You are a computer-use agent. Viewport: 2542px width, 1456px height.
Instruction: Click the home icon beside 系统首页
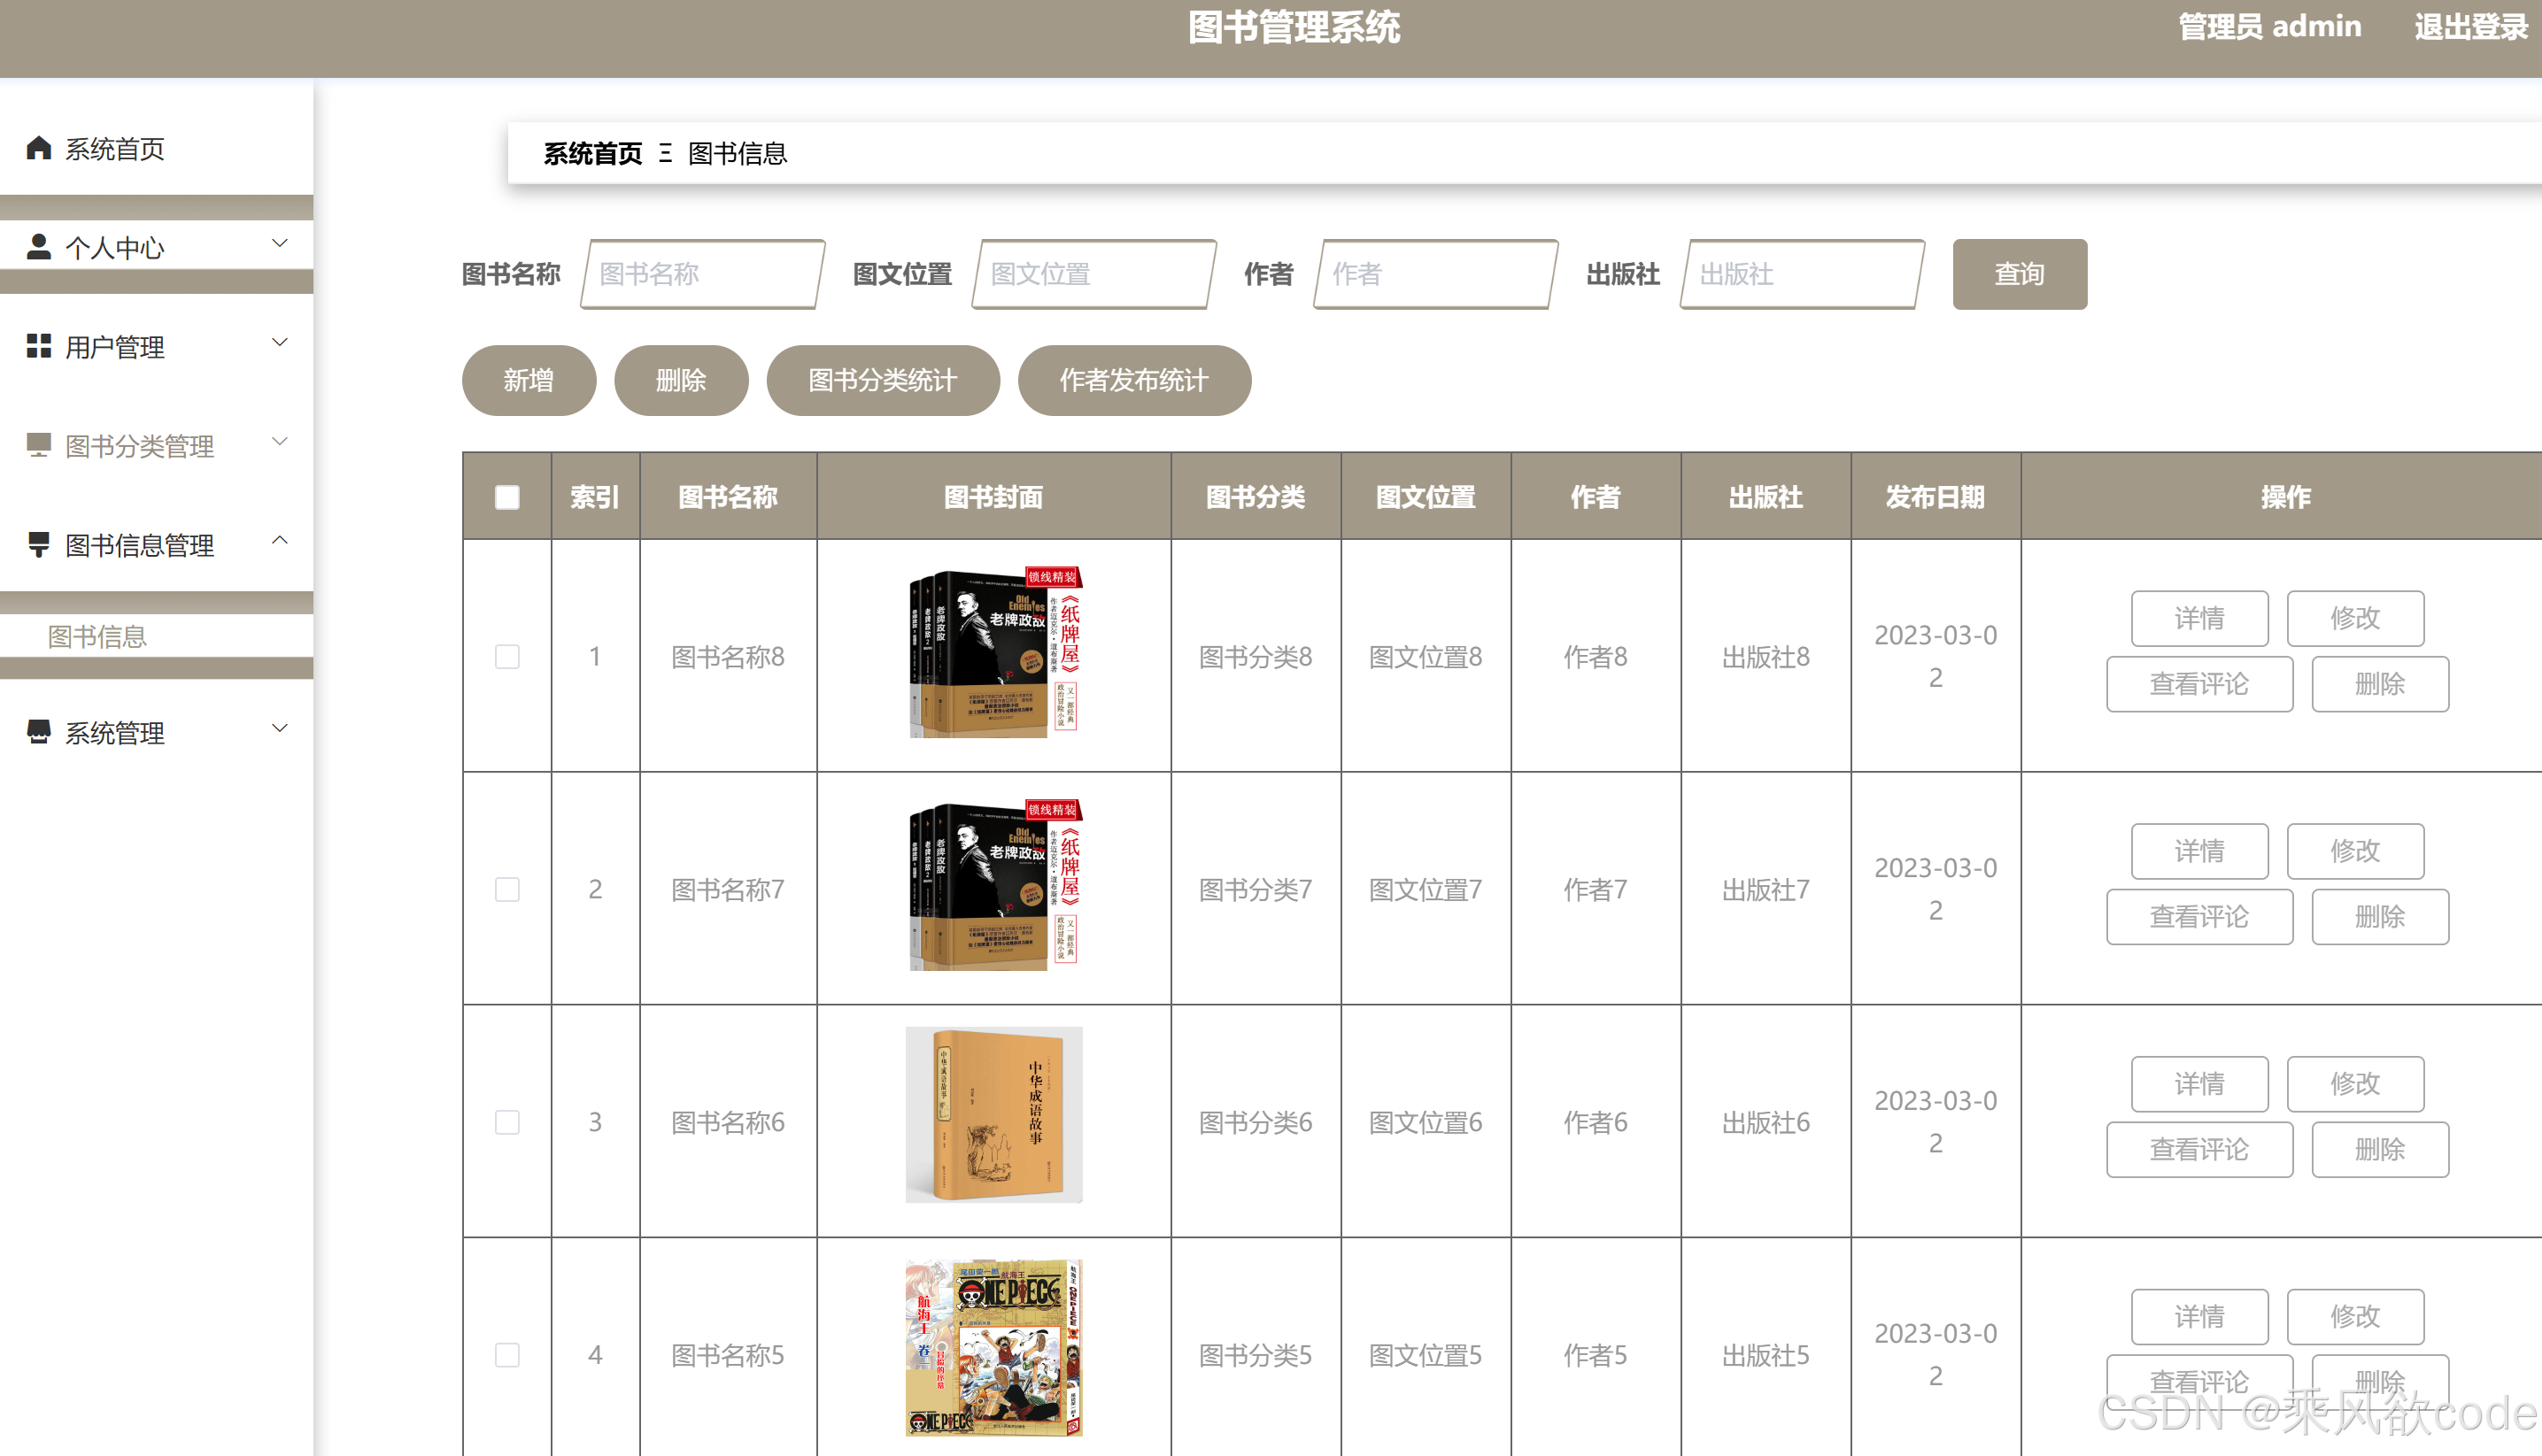39,148
